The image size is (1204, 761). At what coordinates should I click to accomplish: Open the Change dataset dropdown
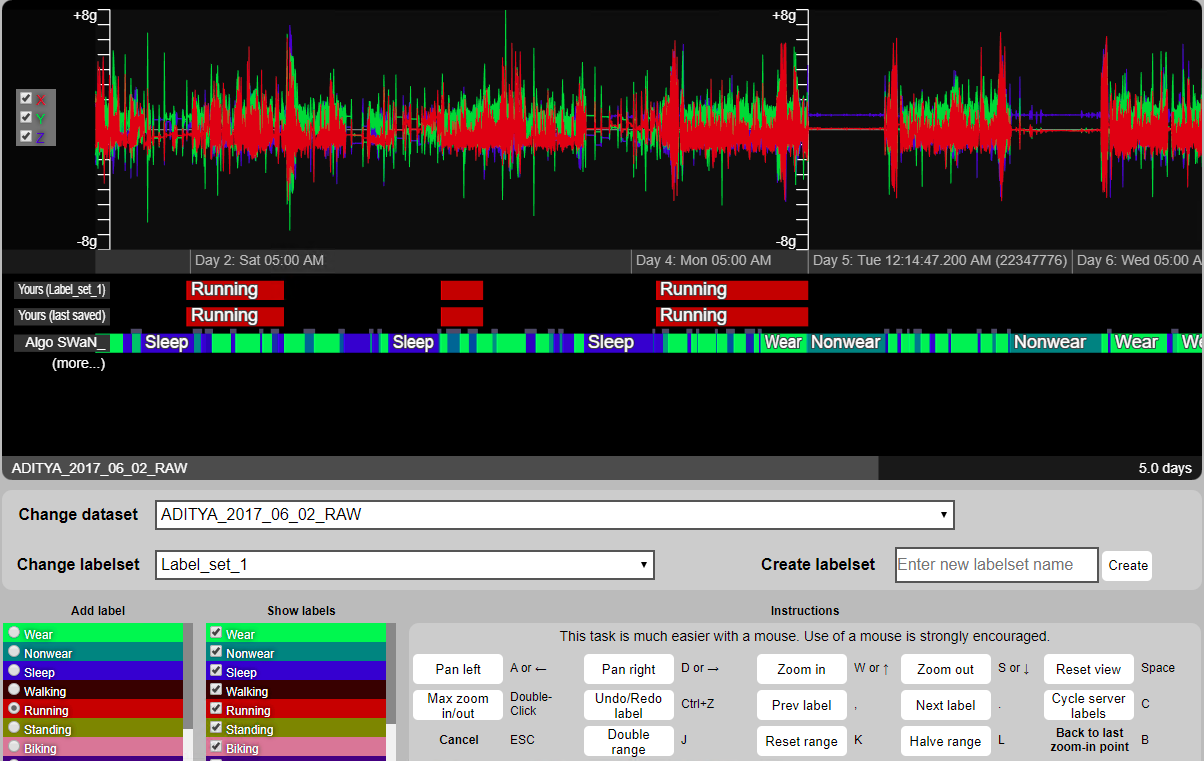555,515
